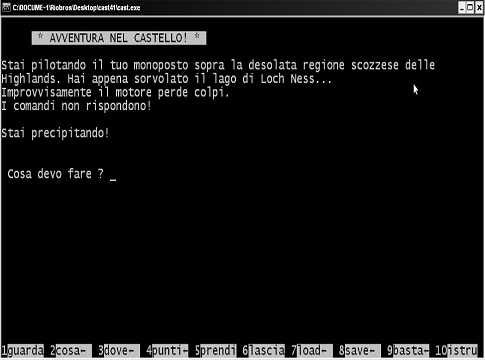Click the line 'I comandi non rispondono!'
The width and height of the screenshot is (485, 360).
click(76, 106)
